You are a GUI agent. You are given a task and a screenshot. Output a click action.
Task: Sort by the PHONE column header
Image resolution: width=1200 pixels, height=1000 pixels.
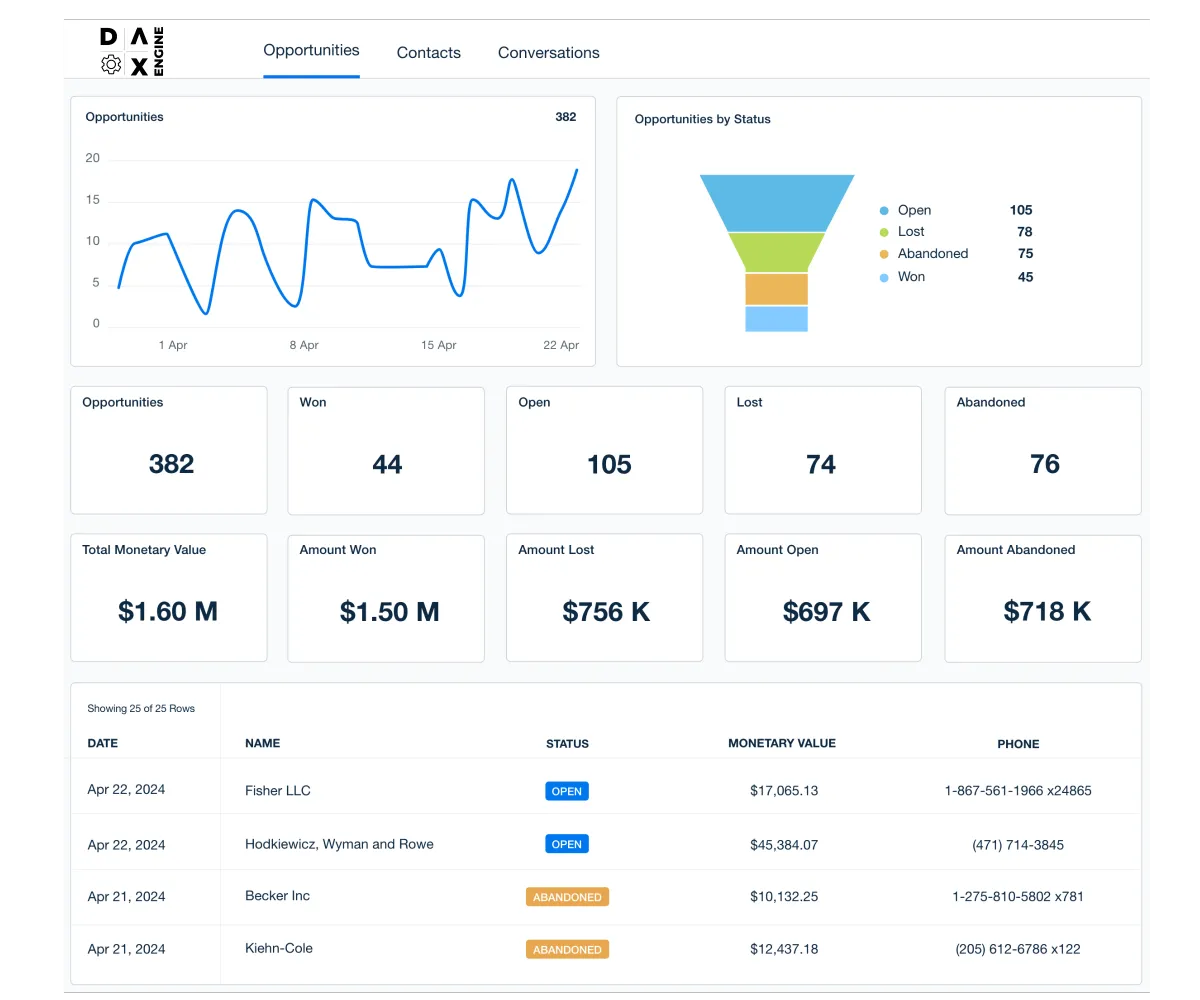1018,744
